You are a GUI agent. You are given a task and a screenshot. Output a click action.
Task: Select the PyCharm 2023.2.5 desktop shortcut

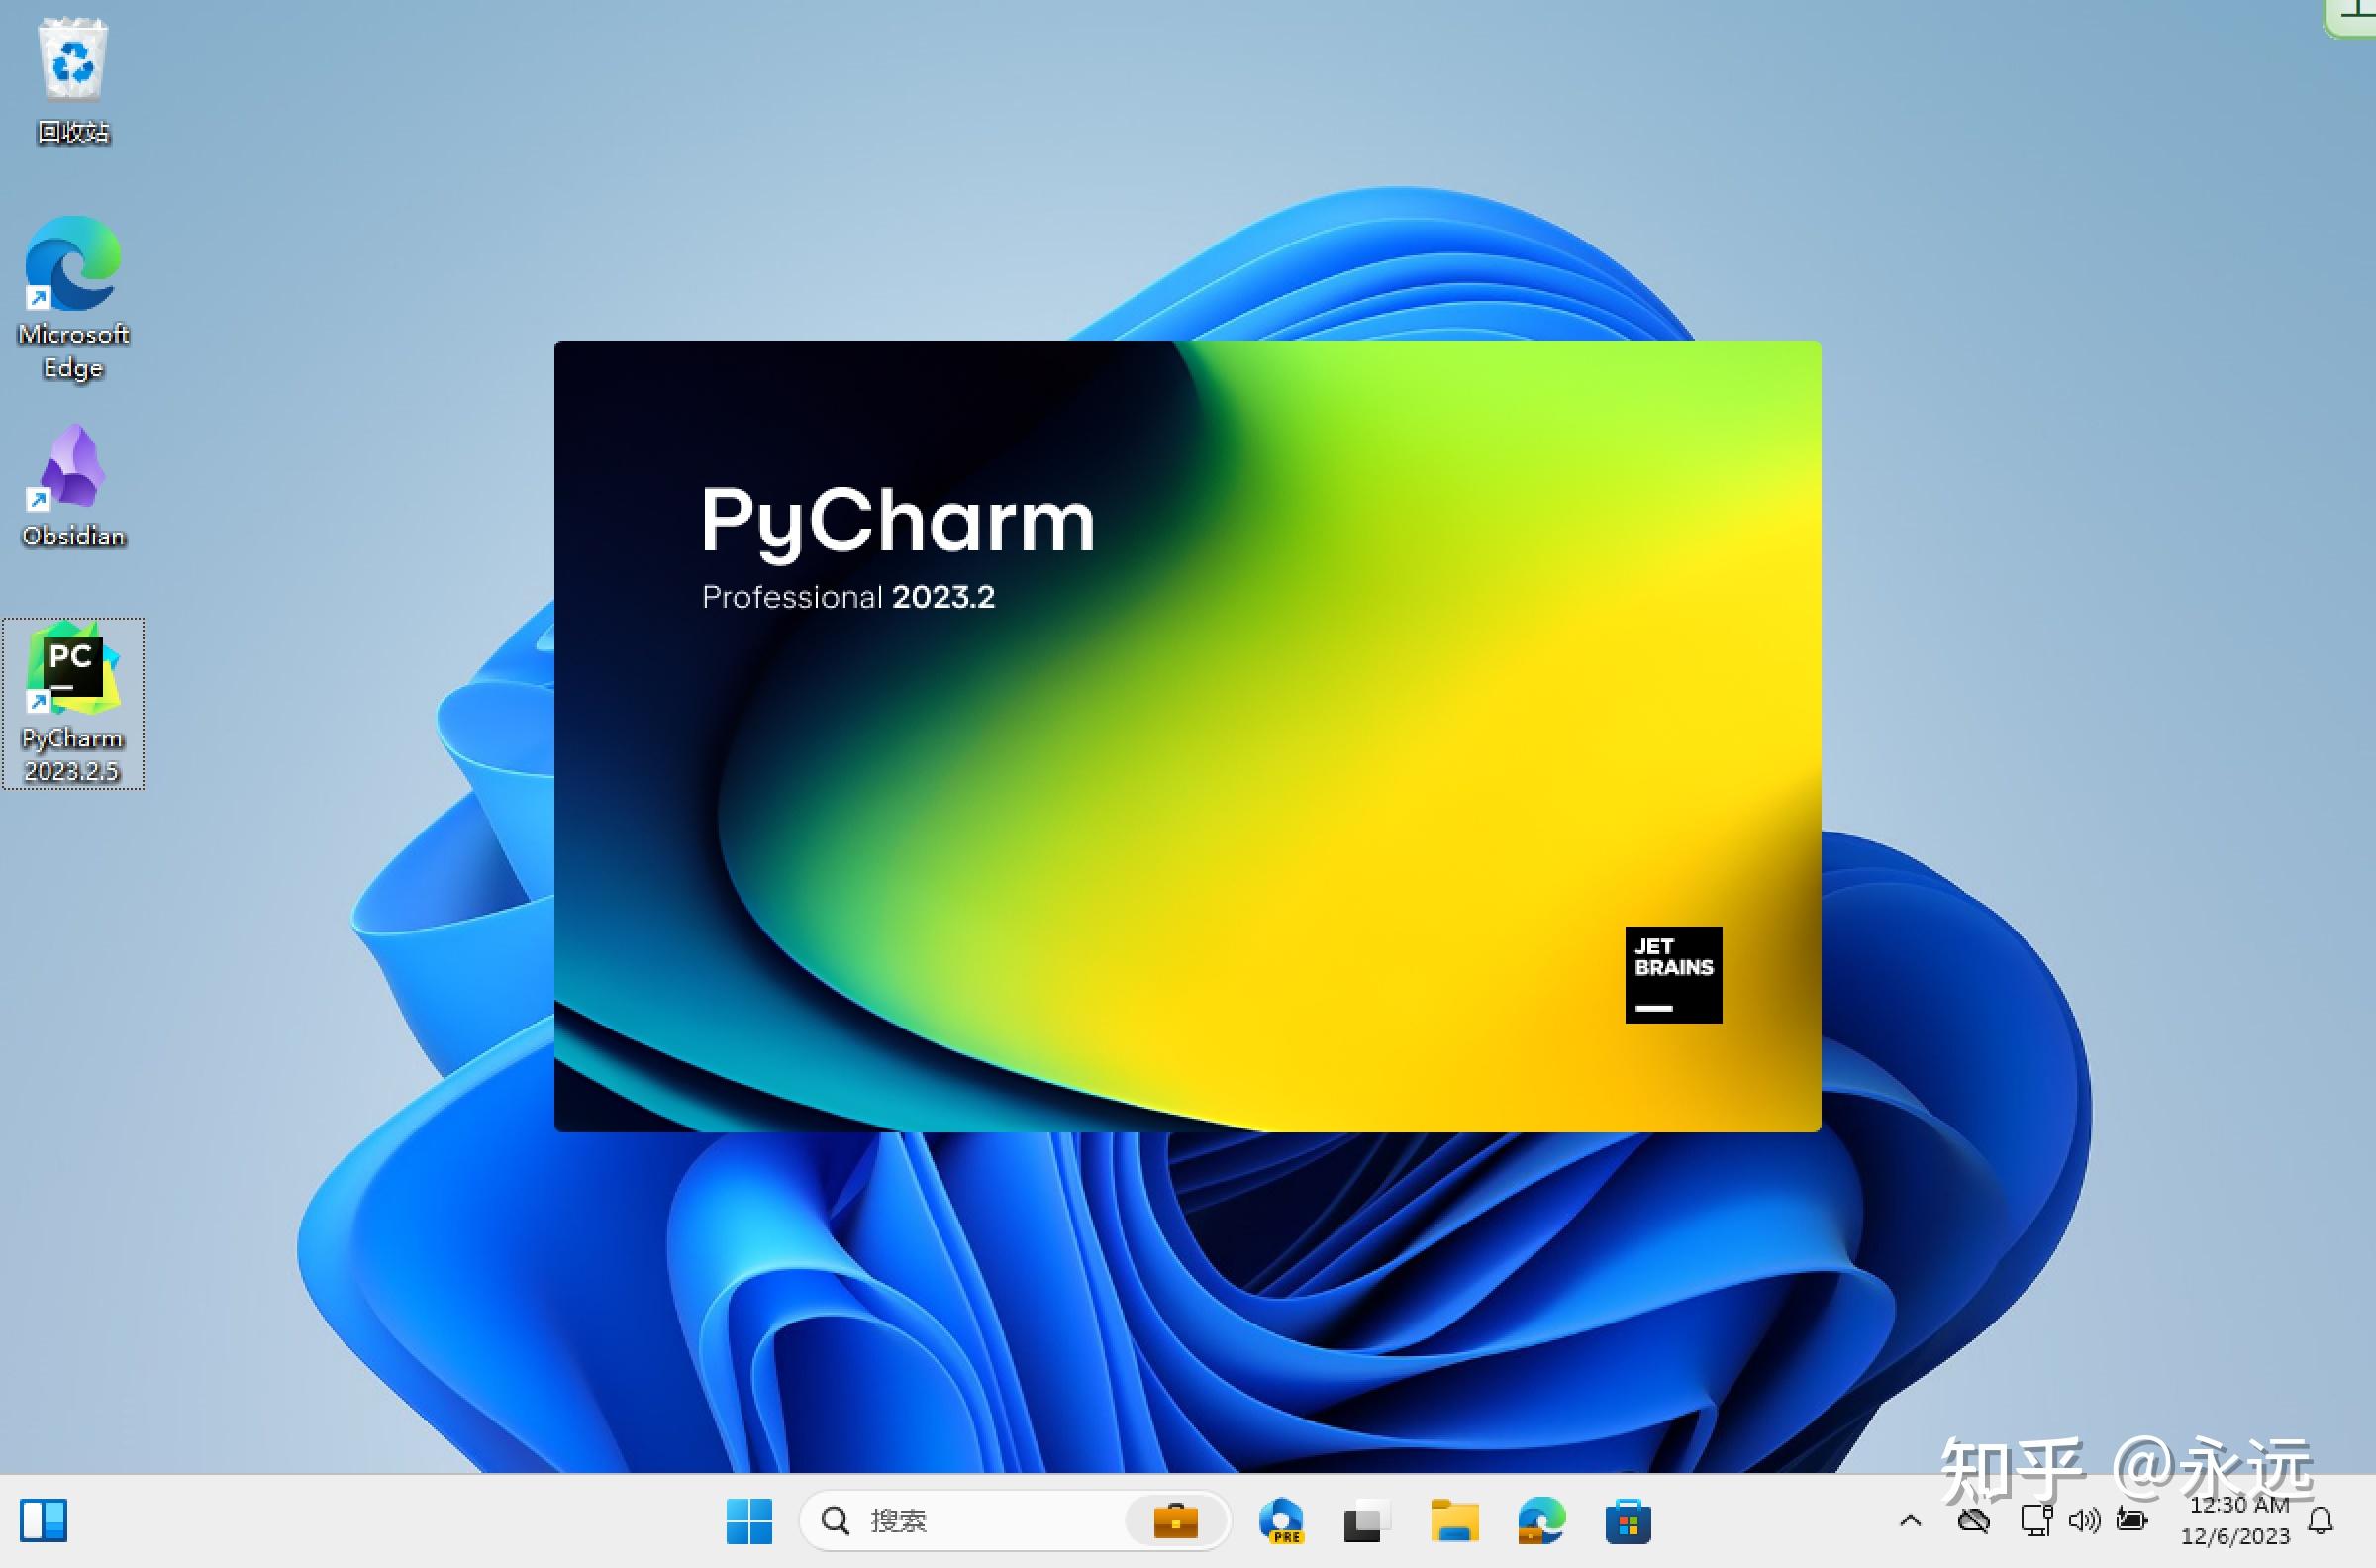[73, 704]
